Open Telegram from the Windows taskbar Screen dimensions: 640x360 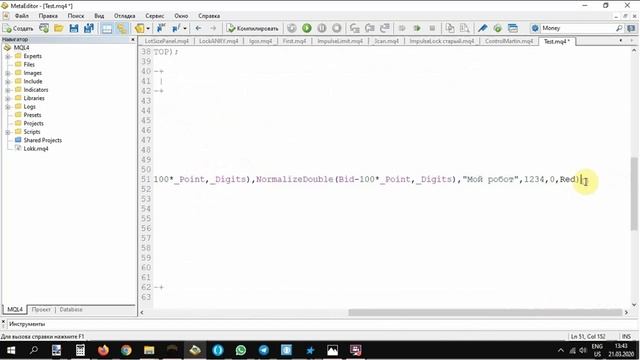(x=264, y=350)
